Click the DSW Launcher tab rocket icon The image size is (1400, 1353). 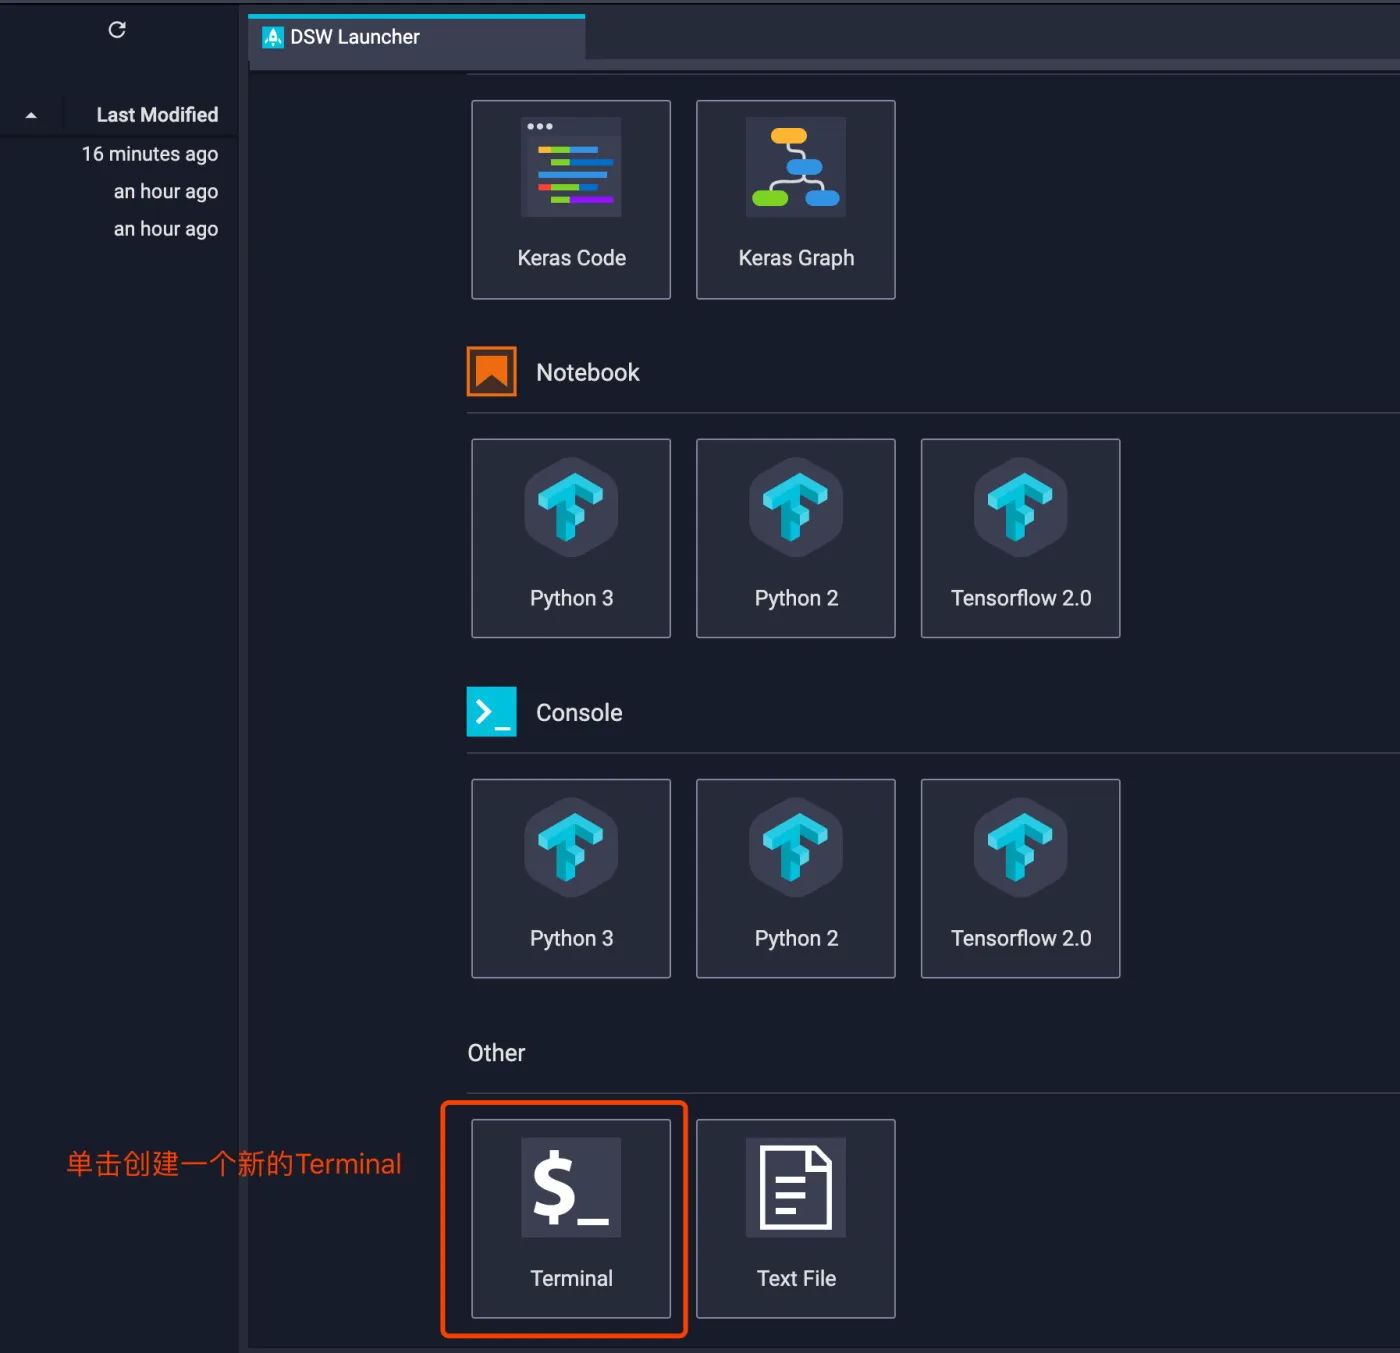273,37
